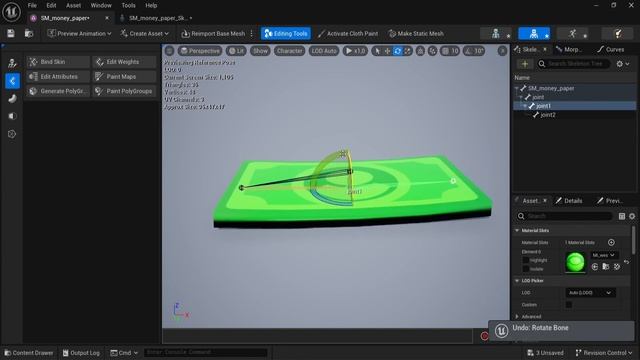This screenshot has height=360, width=640.
Task: Open the Create Asset dropdown
Action: (x=144, y=33)
